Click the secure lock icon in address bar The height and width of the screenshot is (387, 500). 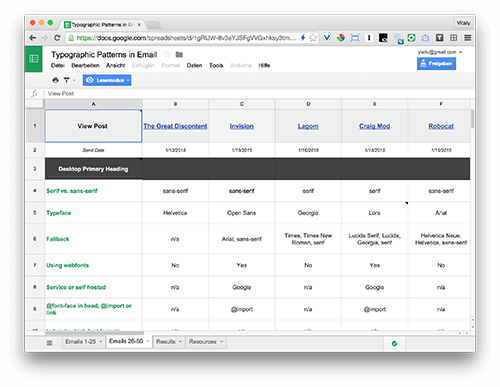pos(71,38)
